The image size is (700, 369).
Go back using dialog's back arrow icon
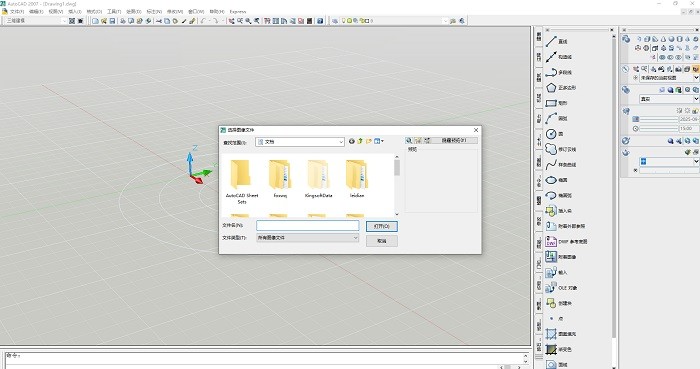click(352, 141)
